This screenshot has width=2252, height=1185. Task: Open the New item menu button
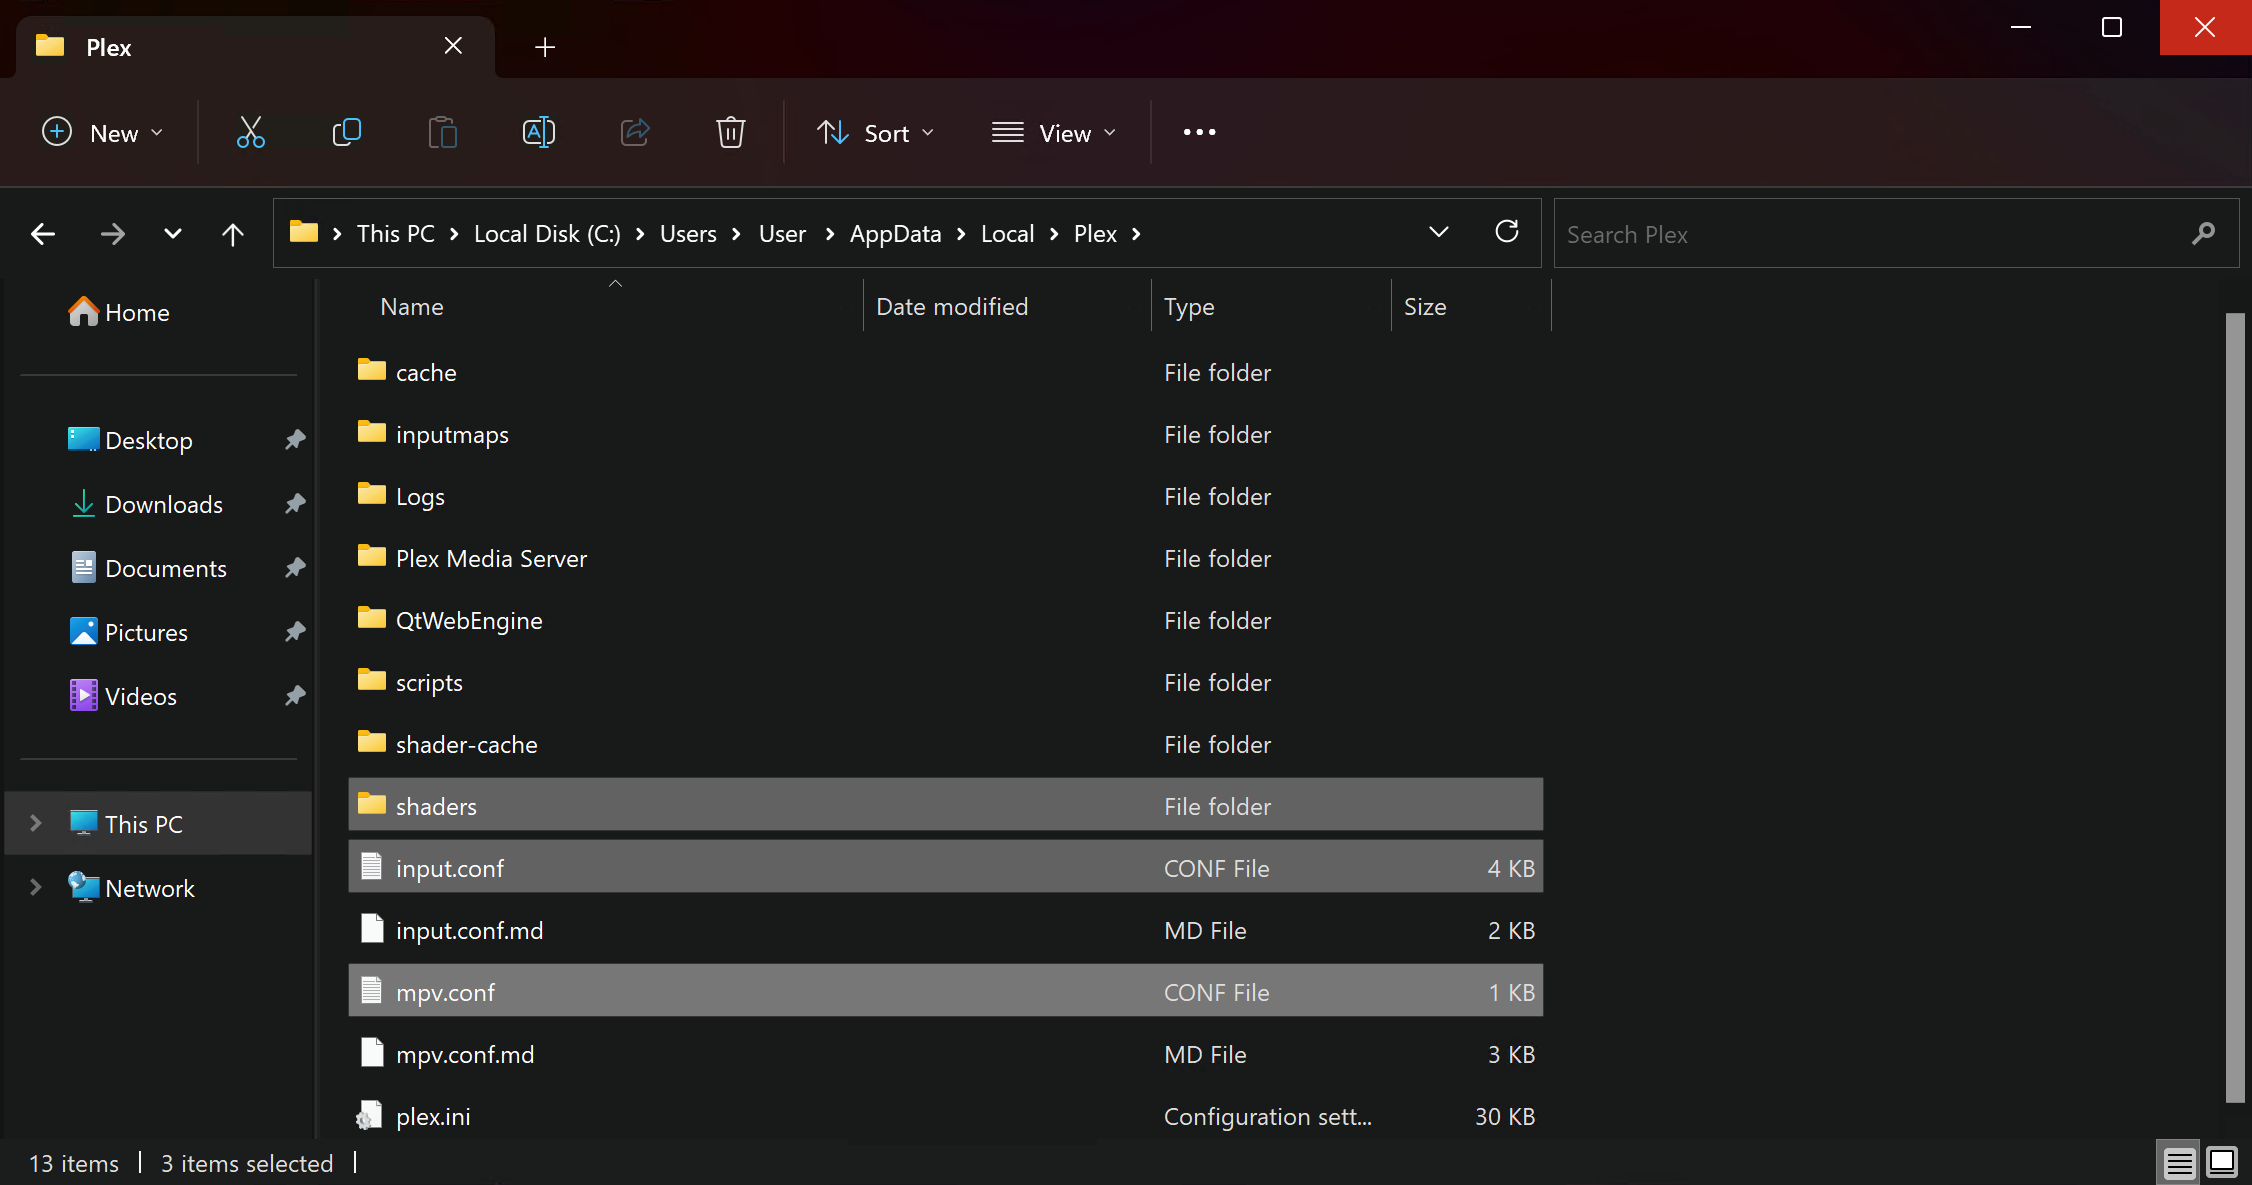pos(101,133)
